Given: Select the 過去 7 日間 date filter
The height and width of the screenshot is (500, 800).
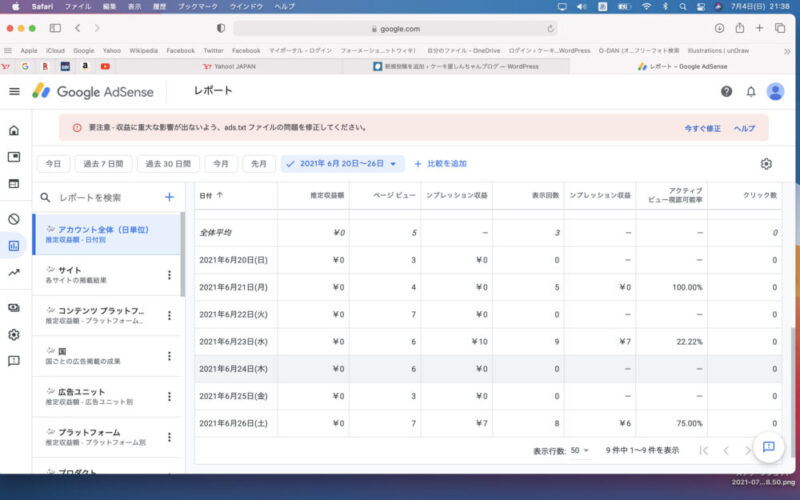Looking at the screenshot, I should 103,164.
